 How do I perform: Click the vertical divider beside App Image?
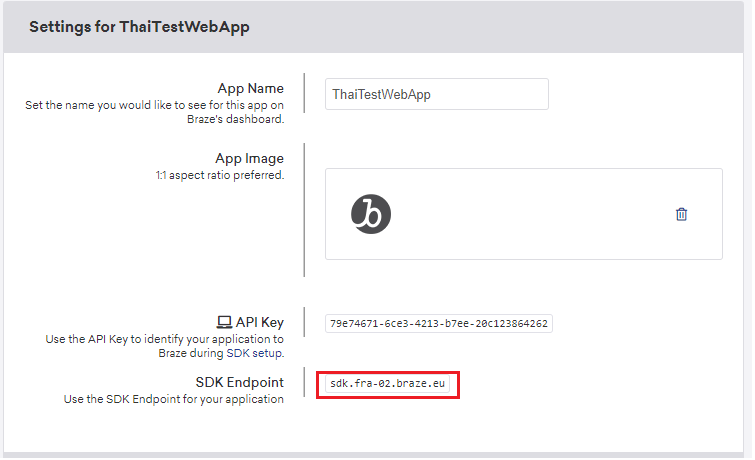(304, 210)
